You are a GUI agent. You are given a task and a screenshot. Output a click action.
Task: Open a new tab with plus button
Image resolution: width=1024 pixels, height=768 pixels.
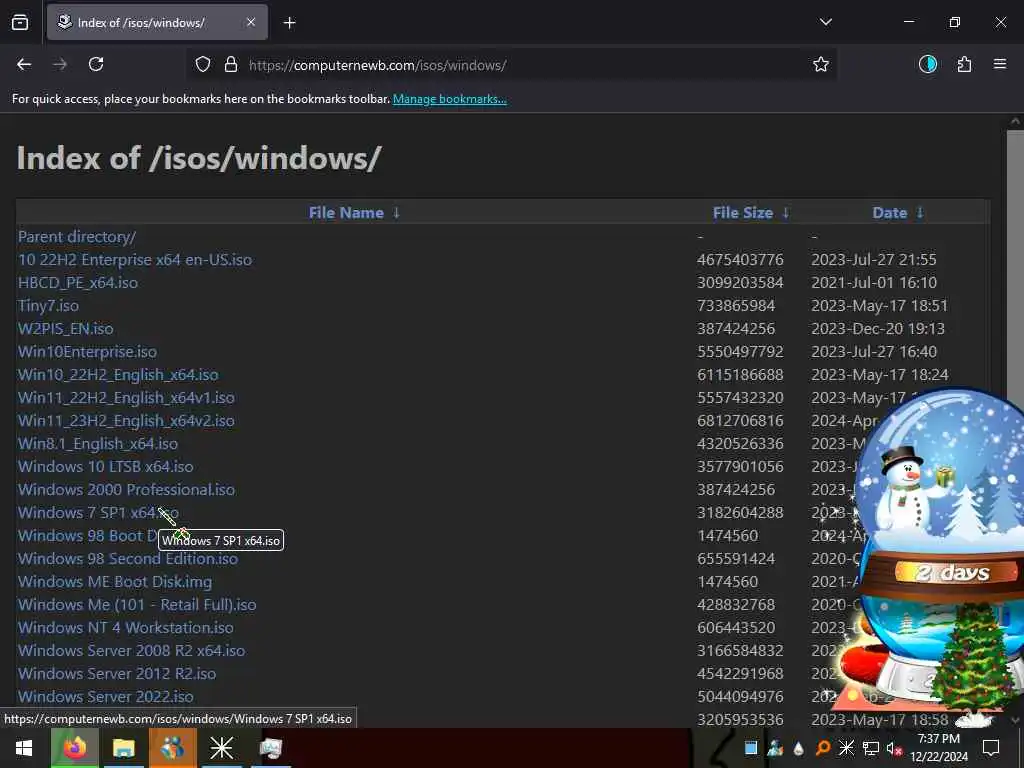pyautogui.click(x=289, y=23)
